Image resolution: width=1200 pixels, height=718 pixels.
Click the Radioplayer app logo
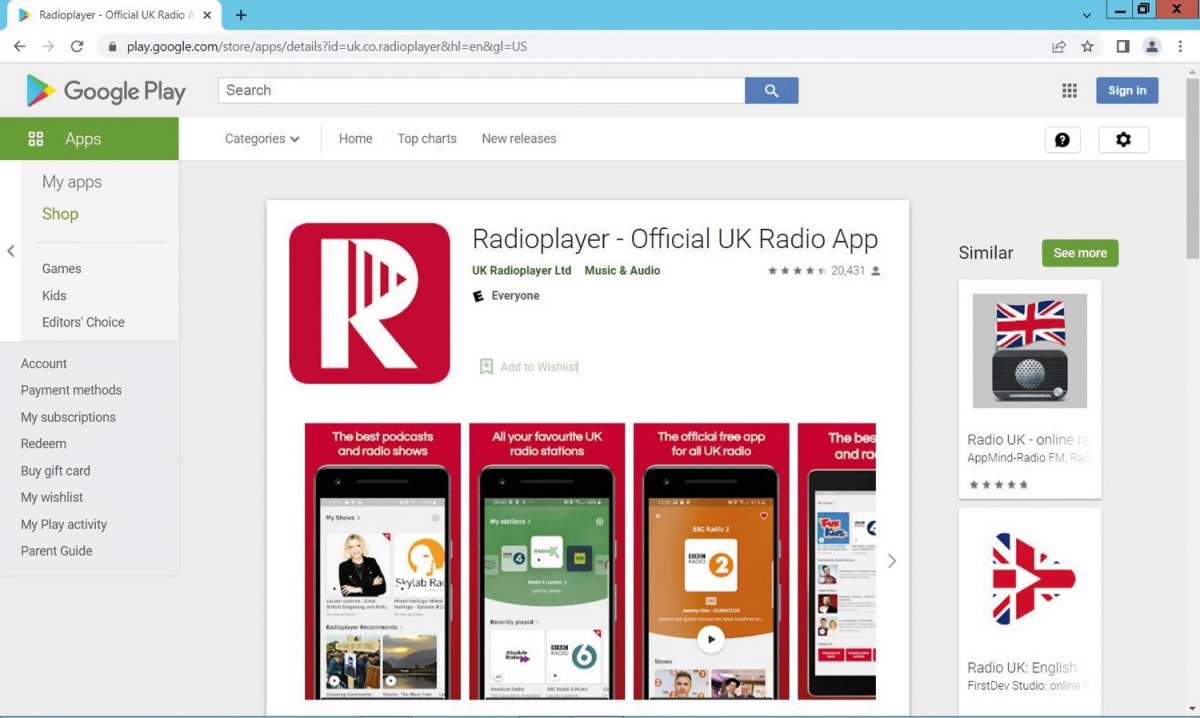[369, 303]
